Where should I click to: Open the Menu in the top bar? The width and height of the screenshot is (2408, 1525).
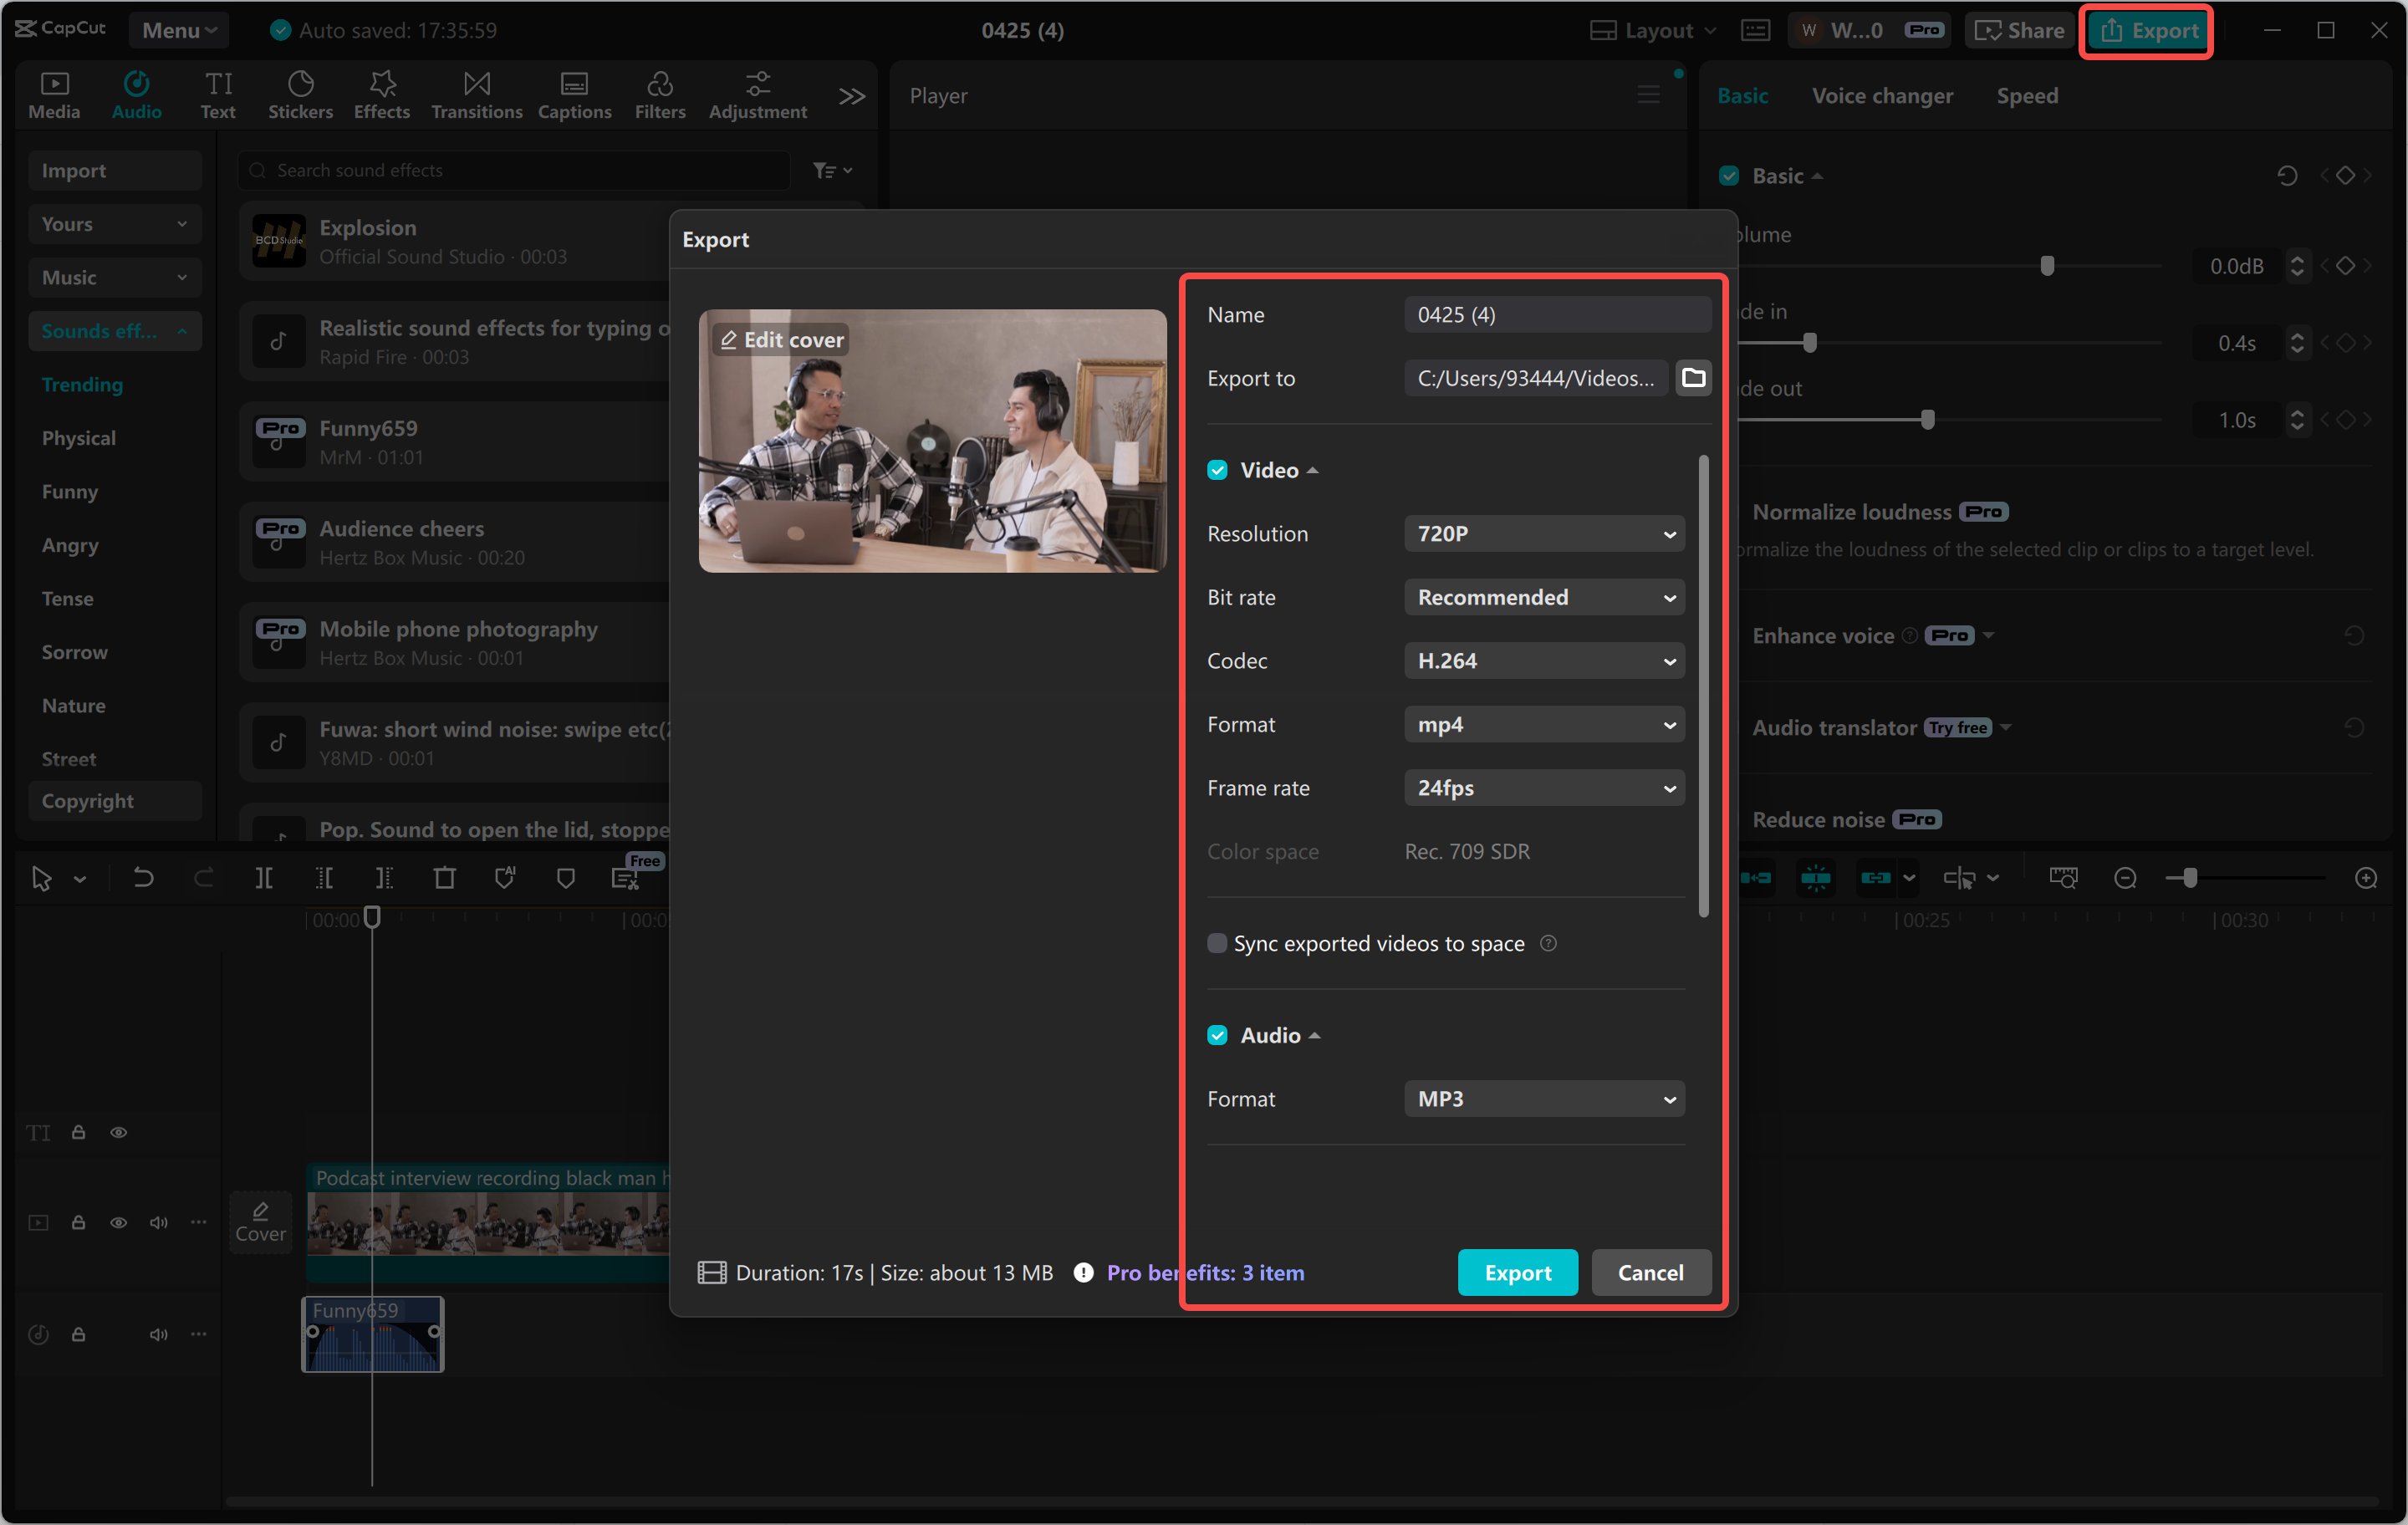[178, 29]
